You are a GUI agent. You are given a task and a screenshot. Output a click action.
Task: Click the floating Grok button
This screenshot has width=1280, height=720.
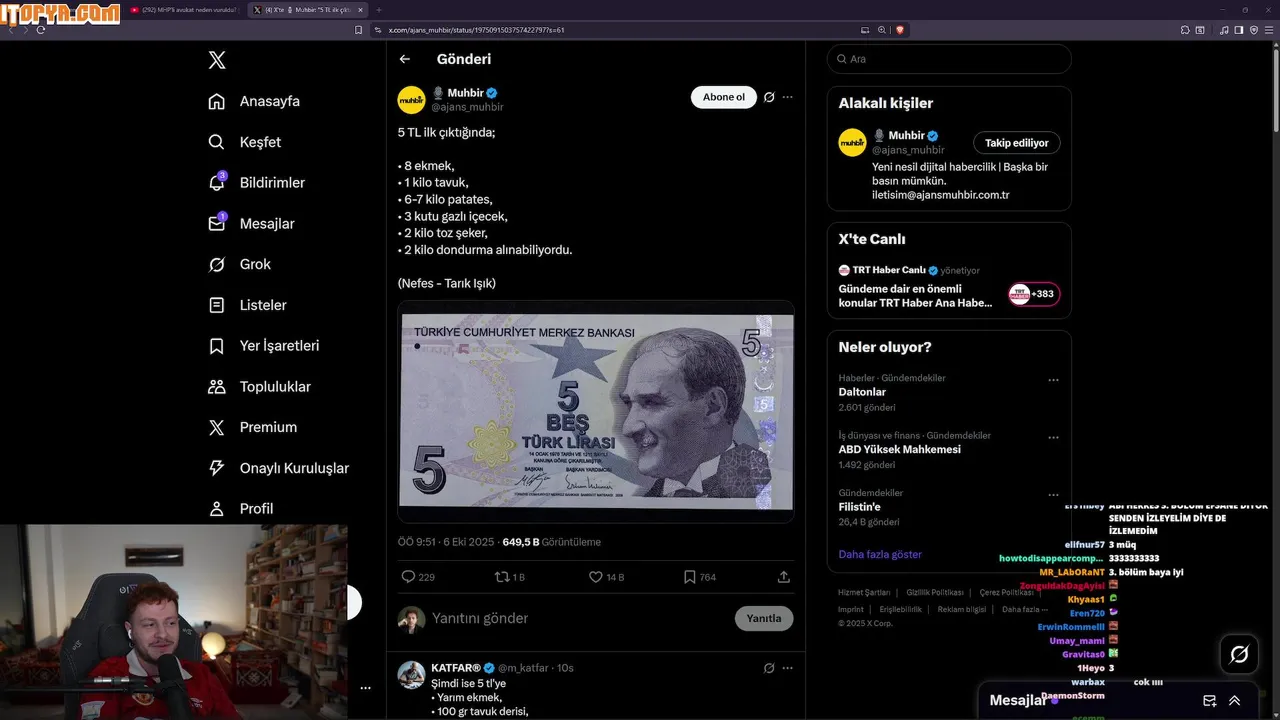(1239, 654)
